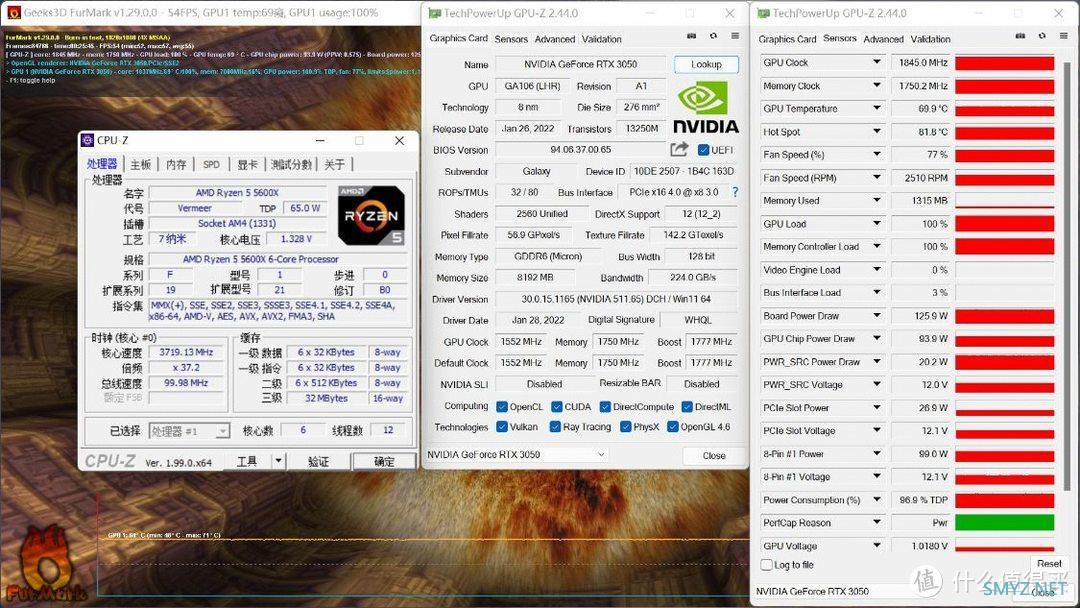Click the green PerfCap Reason bar

[1004, 523]
